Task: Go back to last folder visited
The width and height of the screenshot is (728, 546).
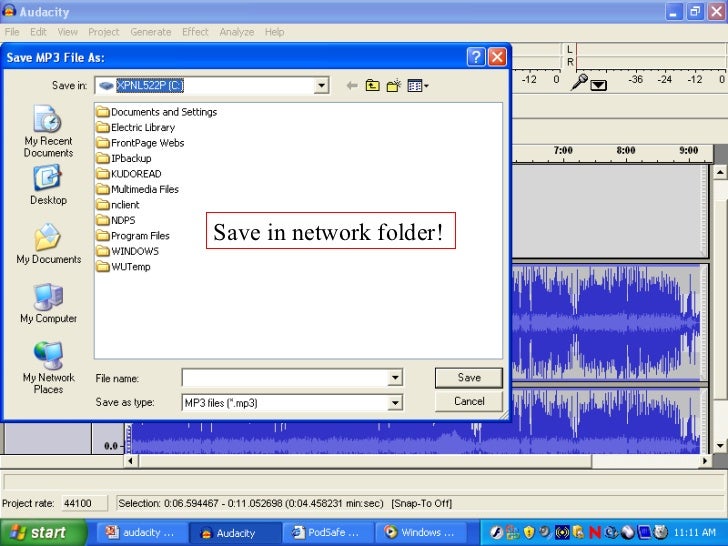Action: (352, 85)
